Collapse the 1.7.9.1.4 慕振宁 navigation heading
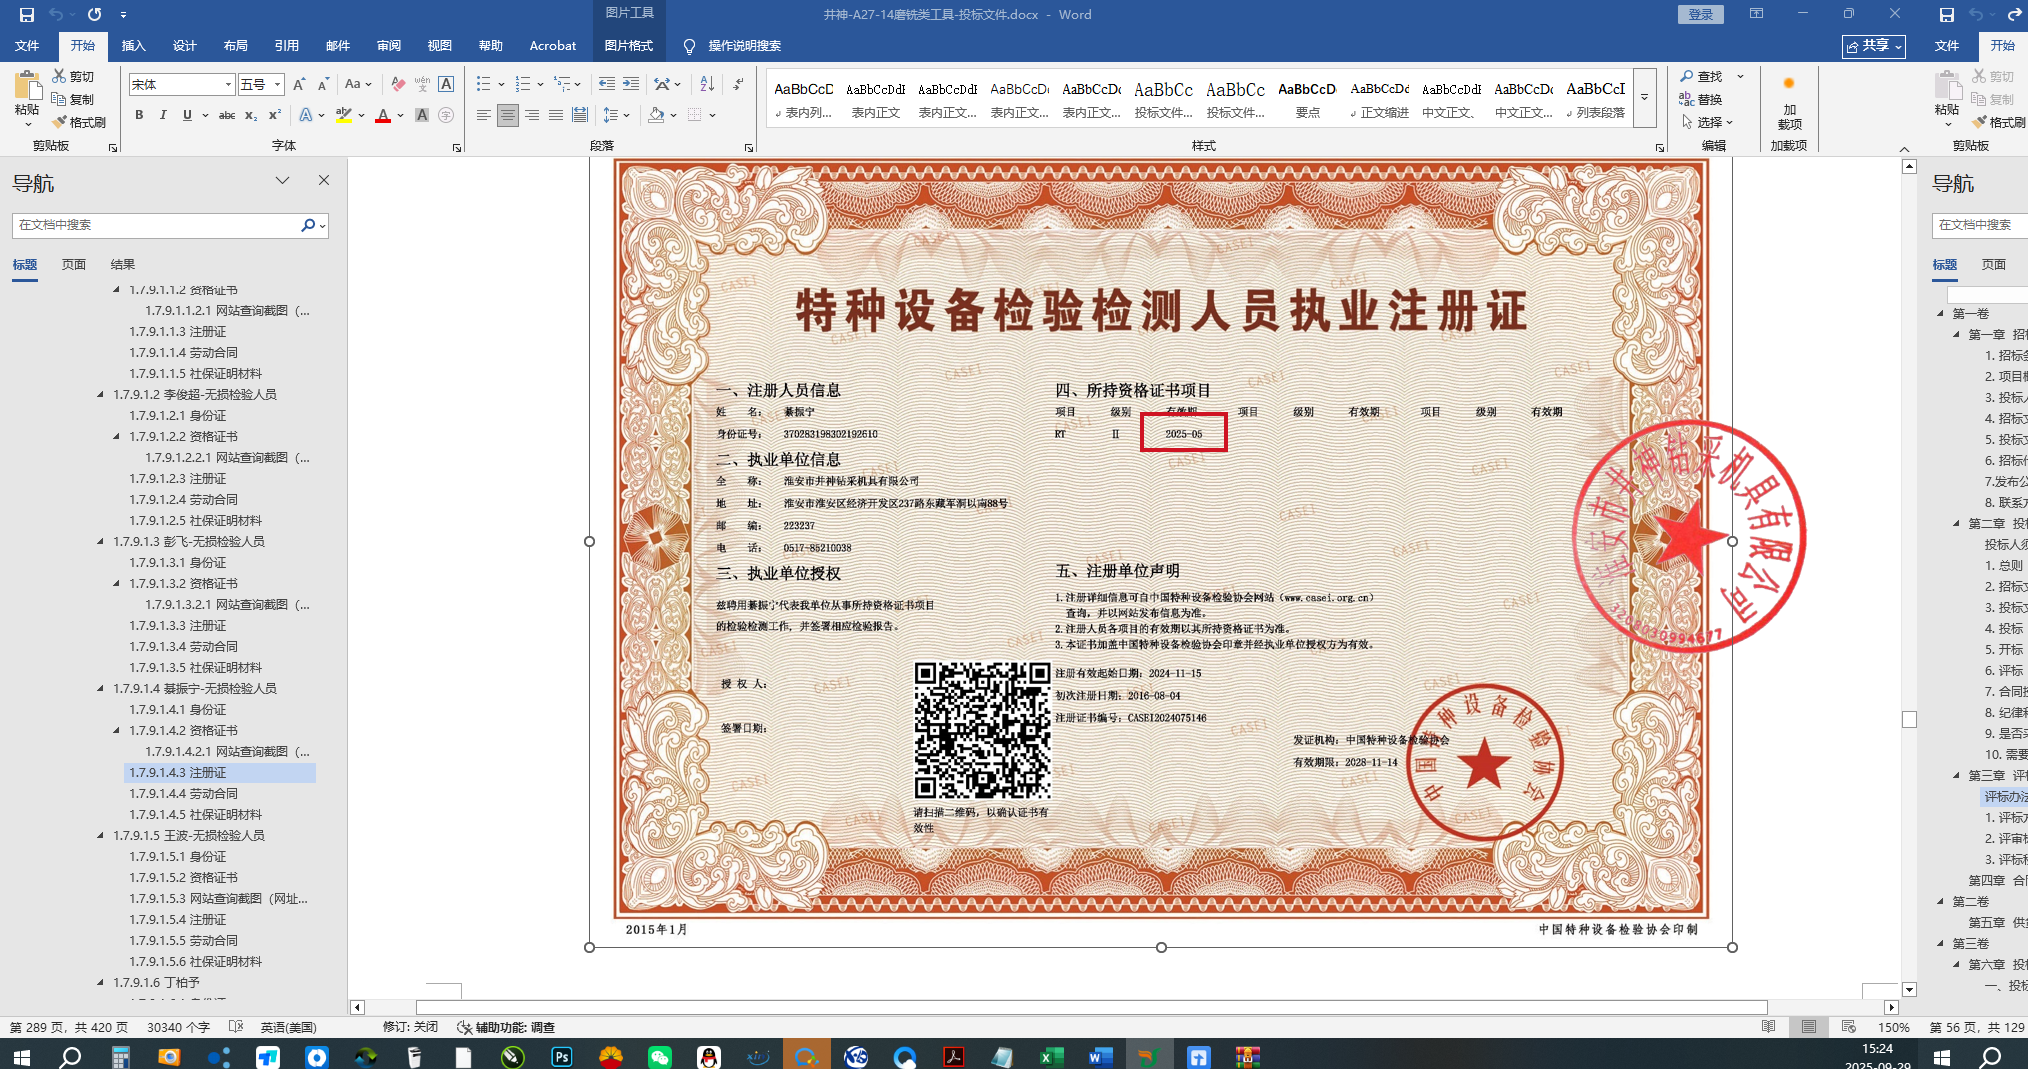The width and height of the screenshot is (2028, 1069). point(100,688)
